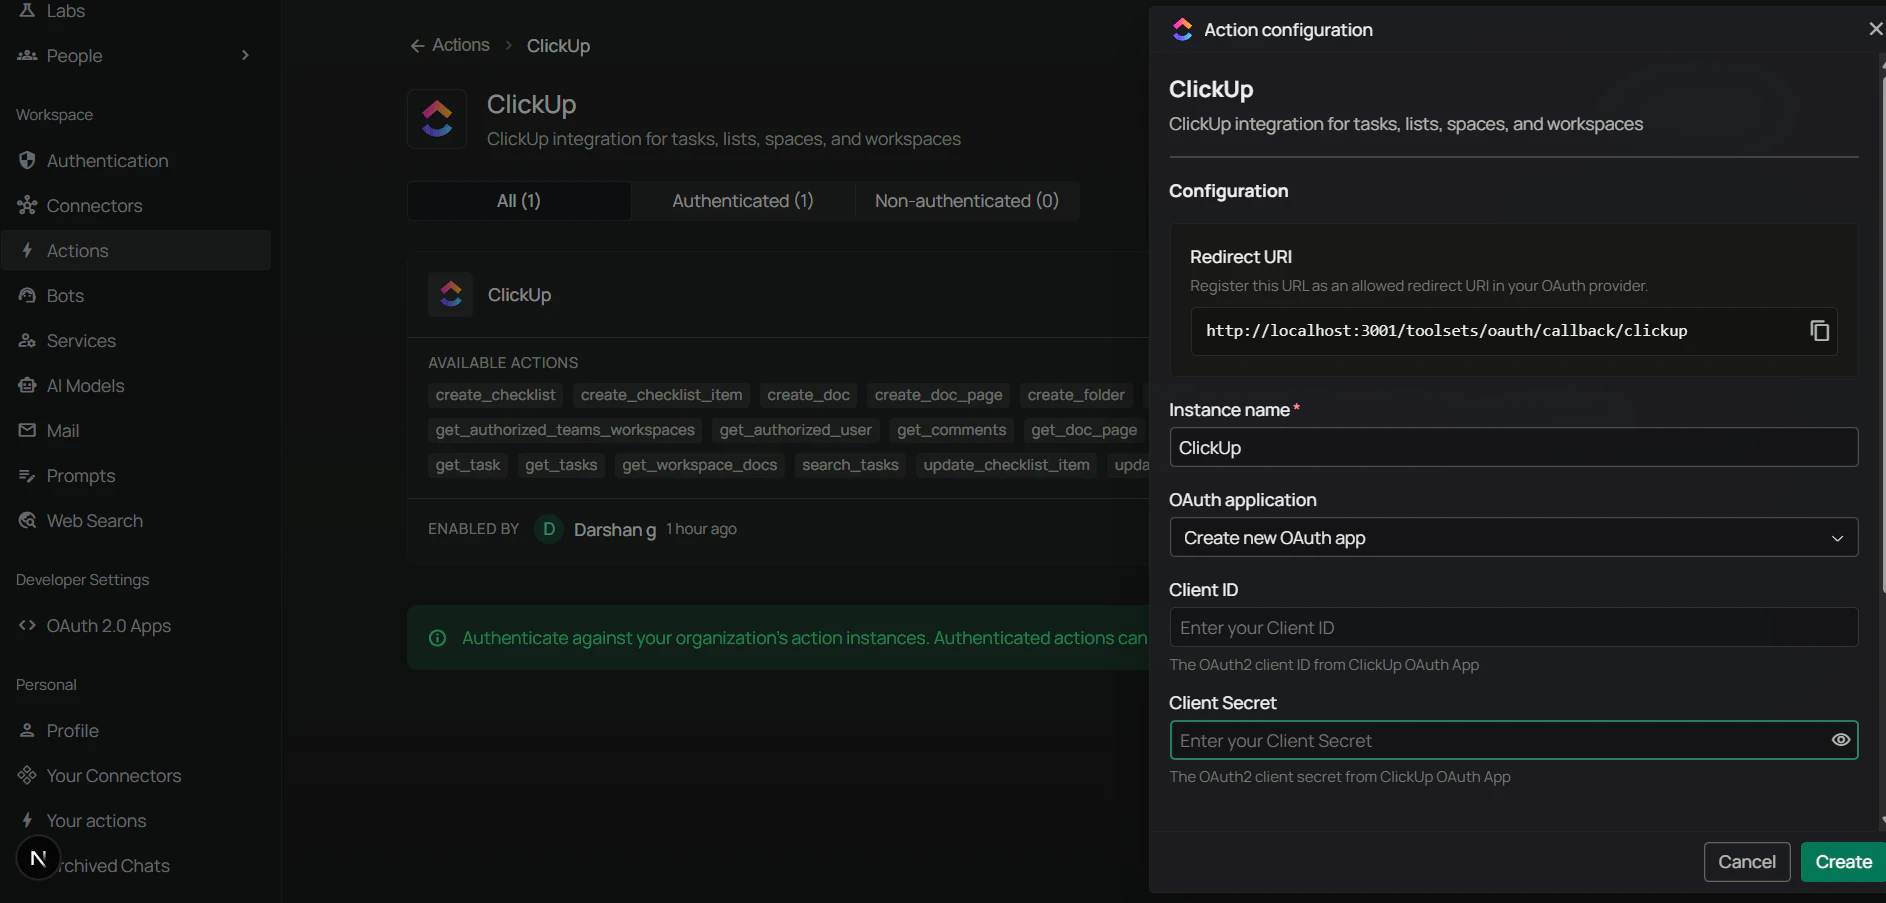
Task: Open the AI Models section
Action: coord(85,385)
